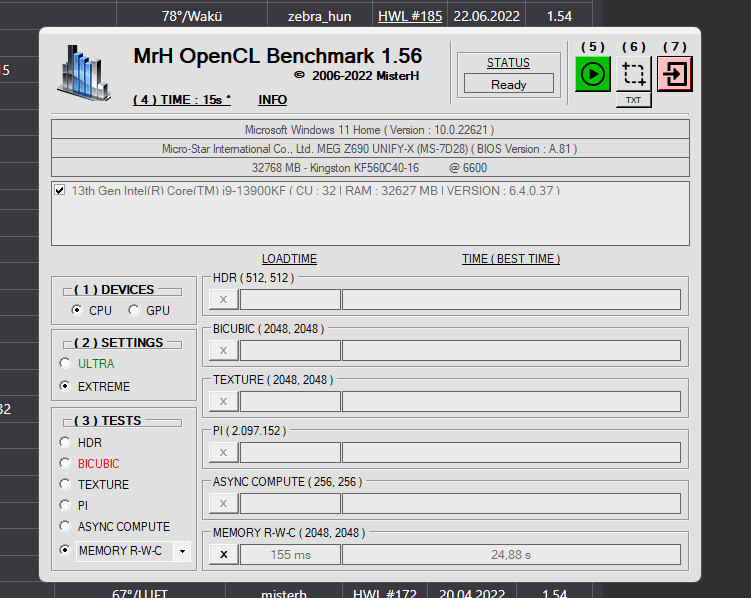Open the INFO link
The image size is (751, 598).
pyautogui.click(x=273, y=100)
